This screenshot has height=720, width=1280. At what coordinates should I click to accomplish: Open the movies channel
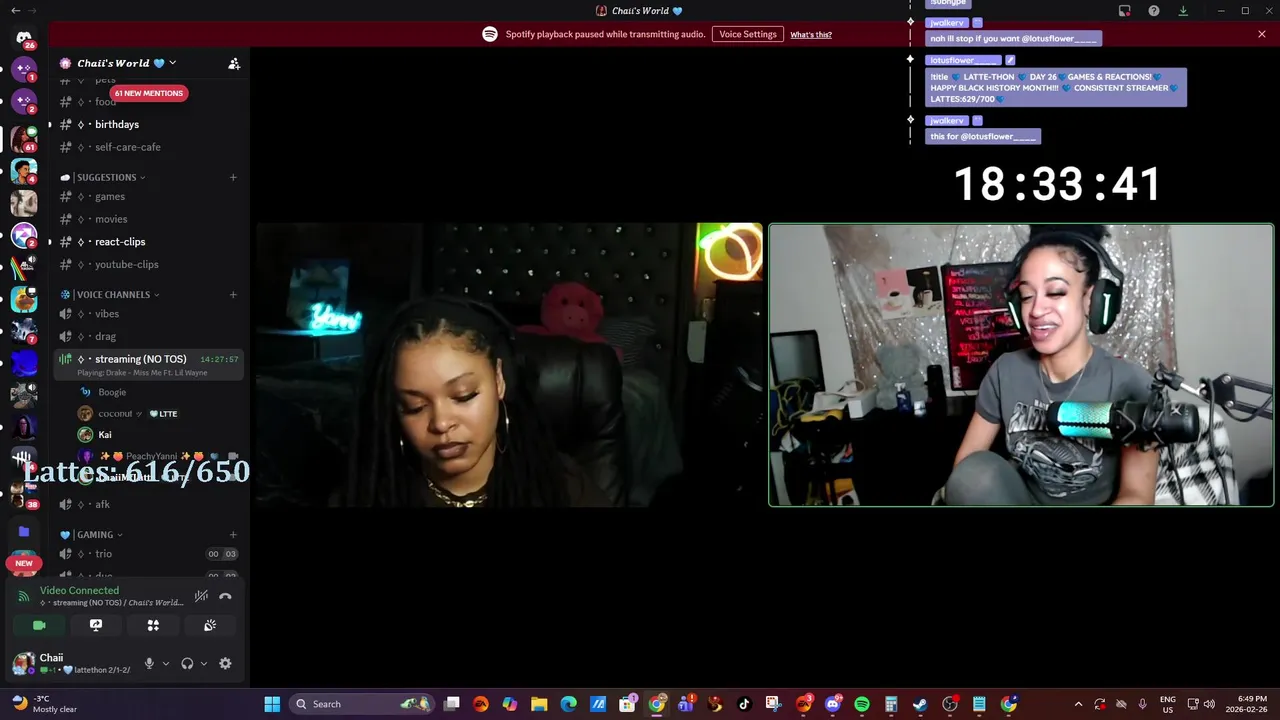click(x=148, y=219)
